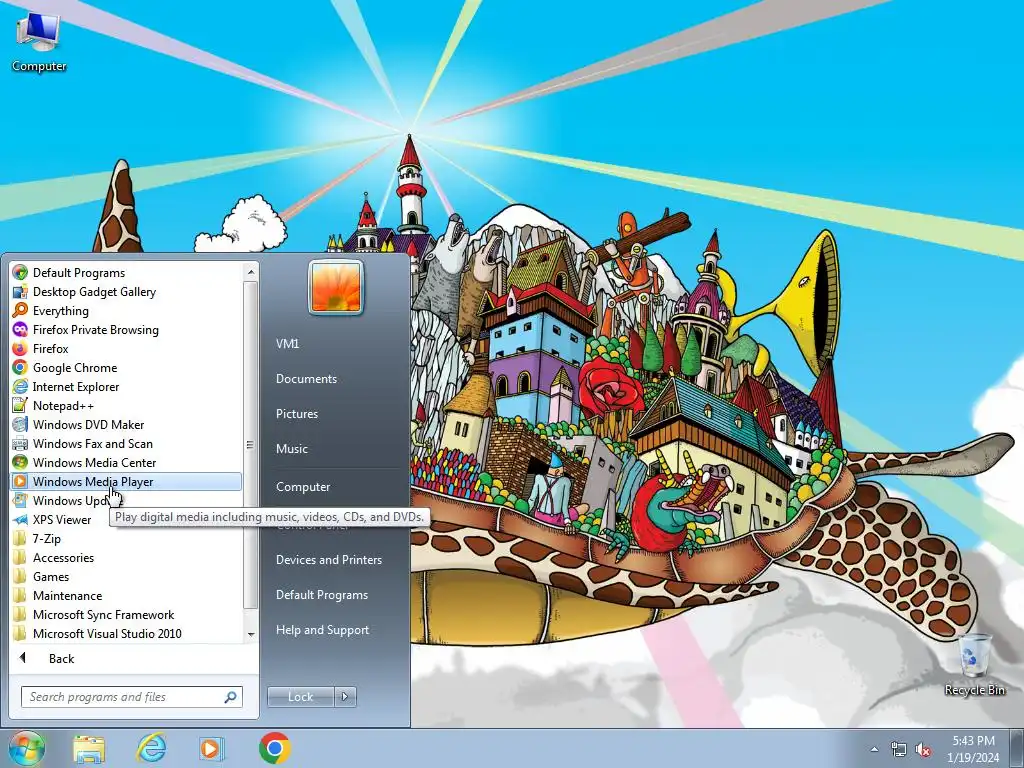The image size is (1024, 768).
Task: Click the search magnifier icon
Action: [x=230, y=697]
